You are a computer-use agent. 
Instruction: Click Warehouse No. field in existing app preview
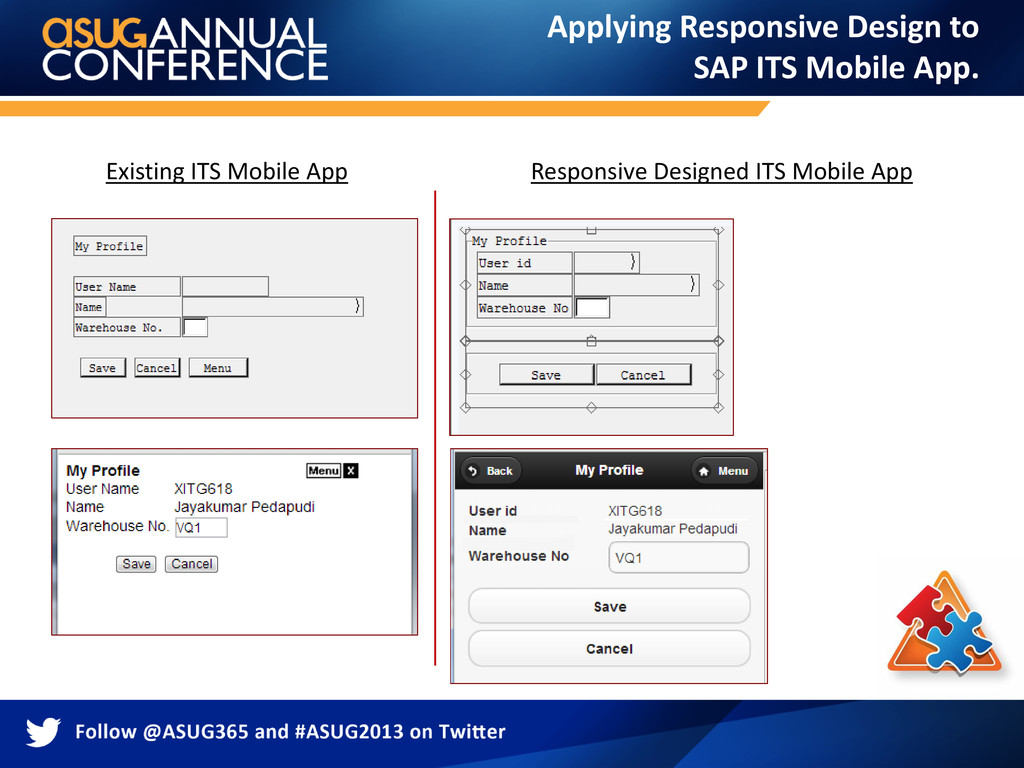[201, 528]
